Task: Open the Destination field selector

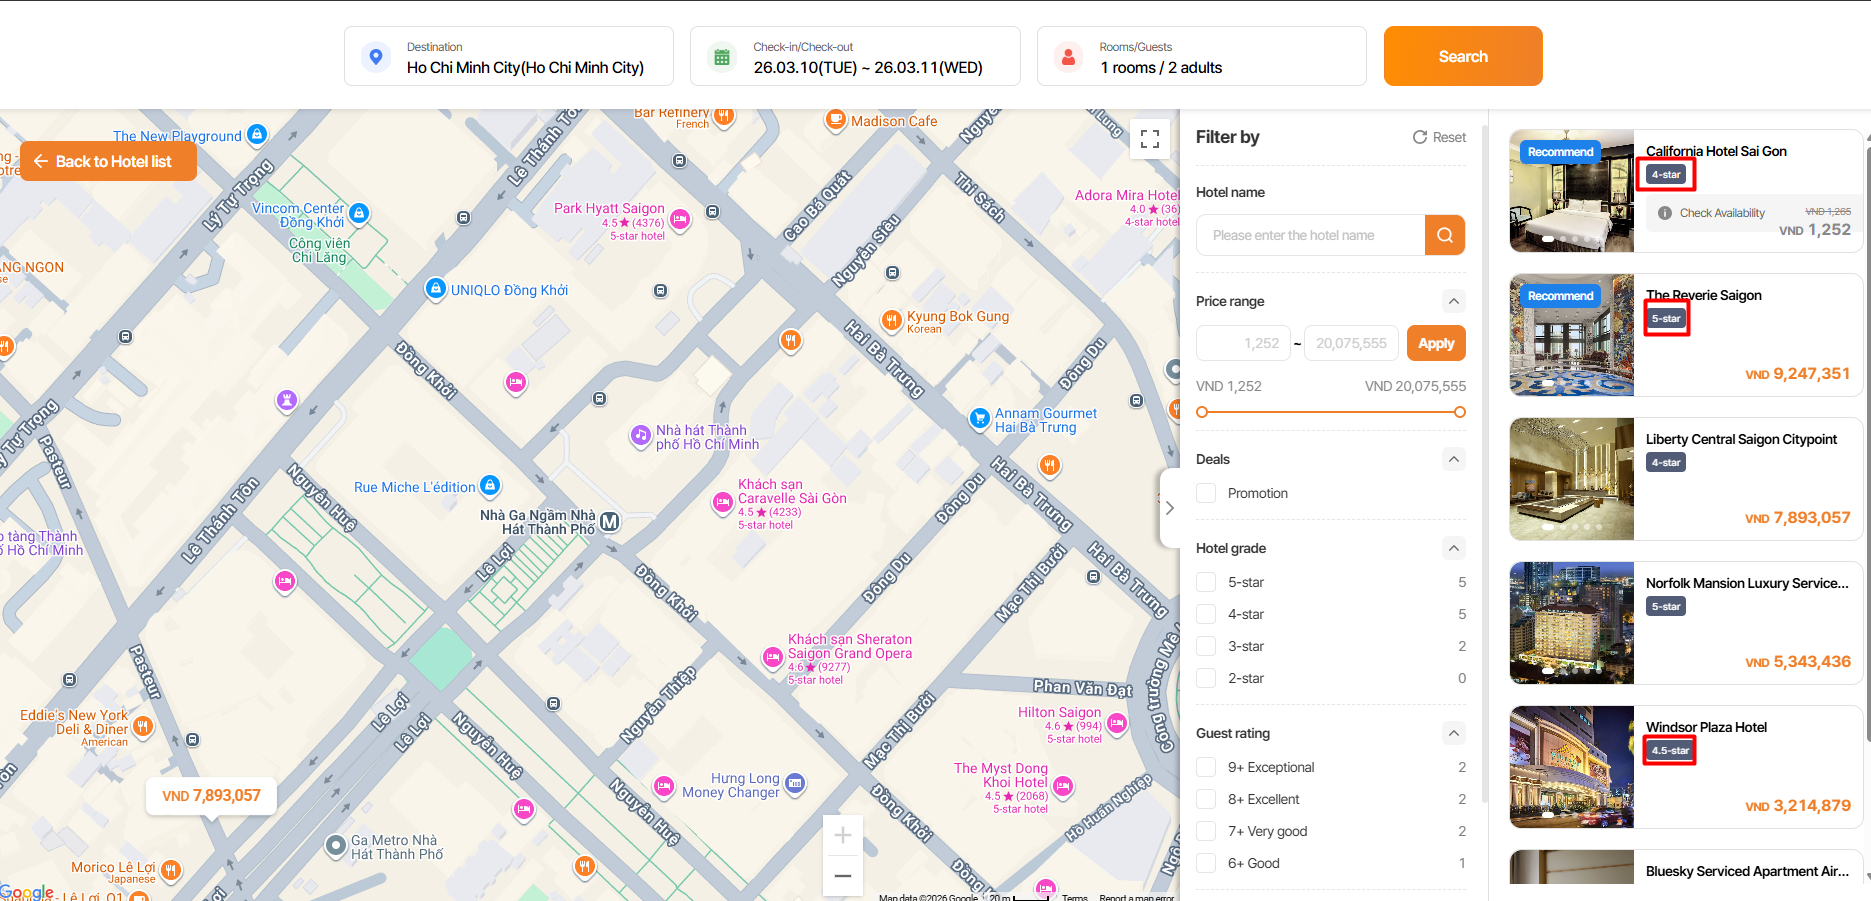Action: pos(508,57)
